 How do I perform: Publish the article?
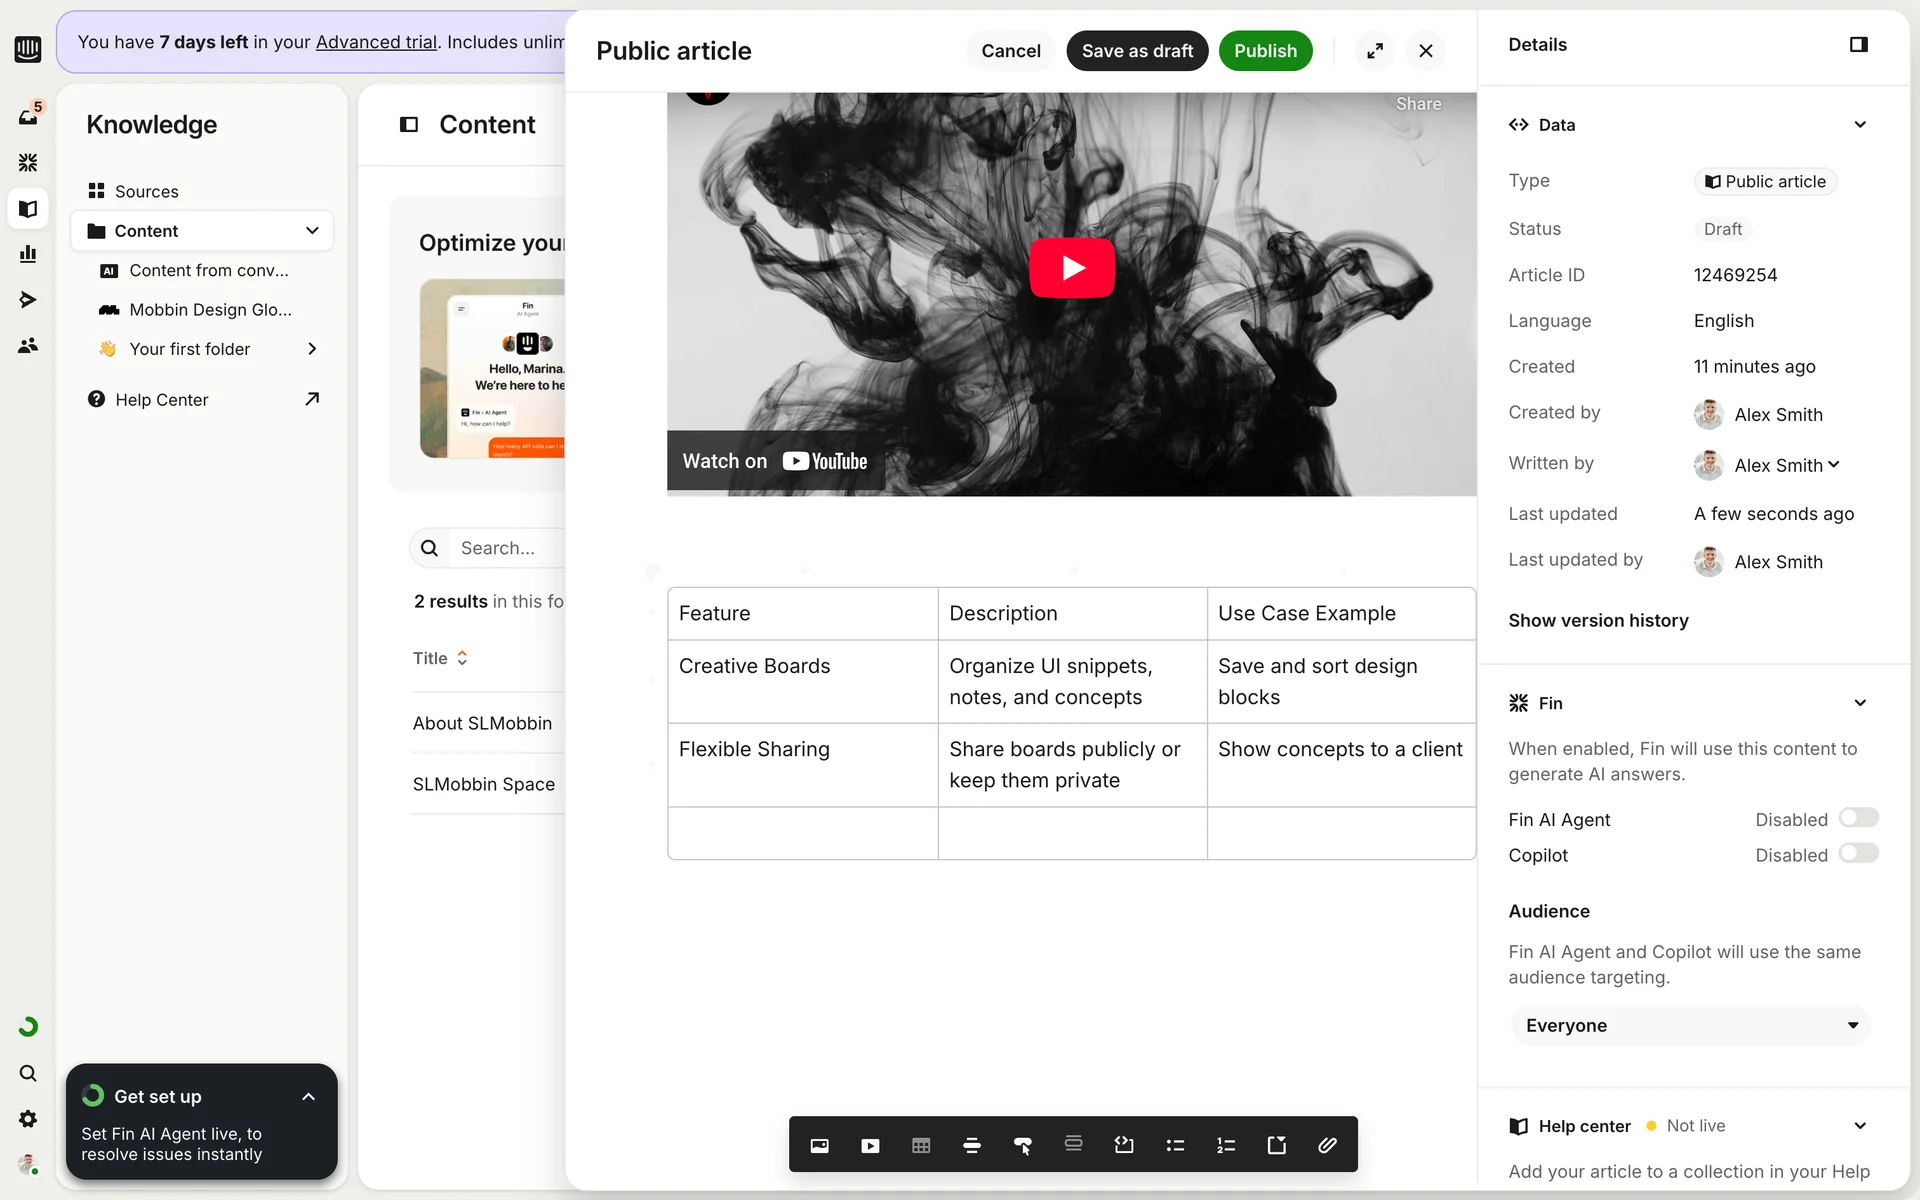(x=1265, y=51)
